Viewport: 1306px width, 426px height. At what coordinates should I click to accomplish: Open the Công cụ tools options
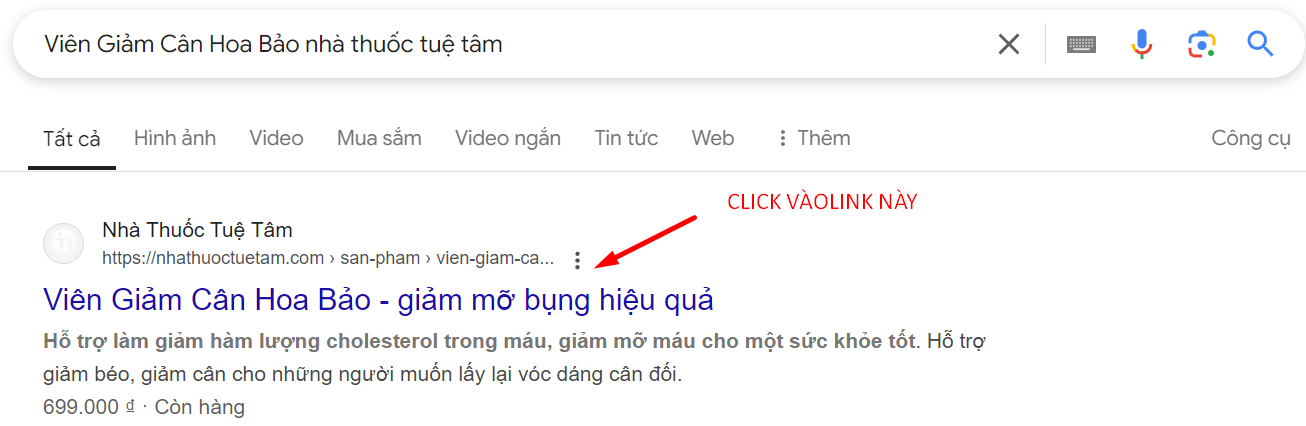[x=1251, y=138]
